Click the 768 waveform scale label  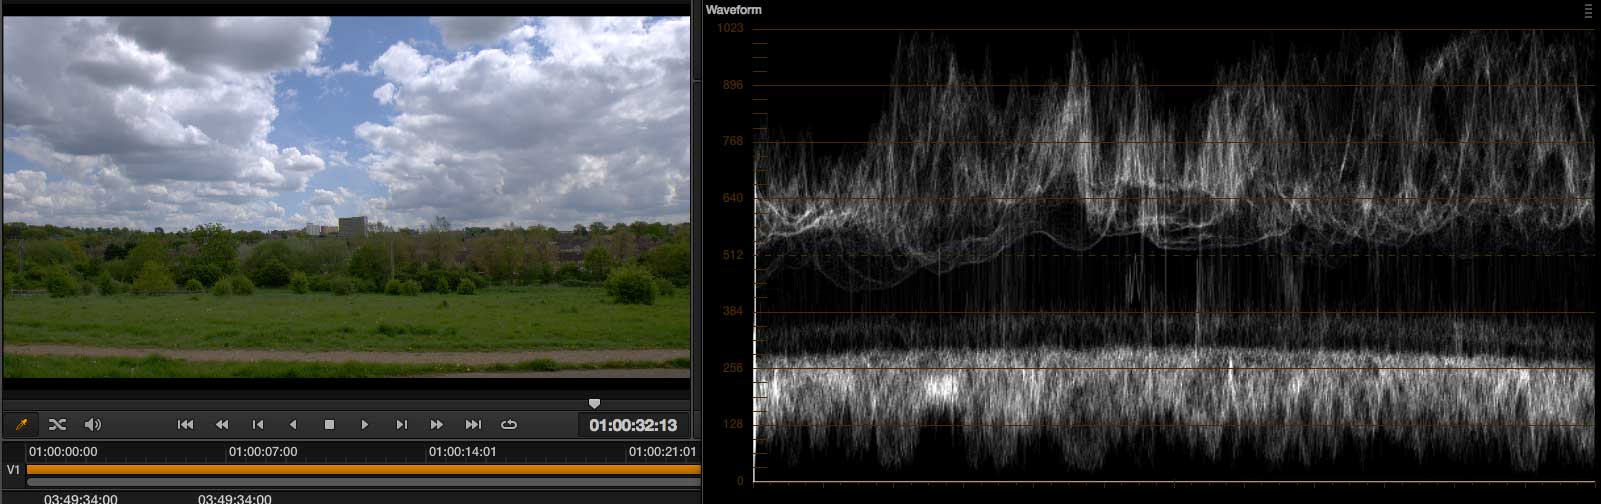733,141
